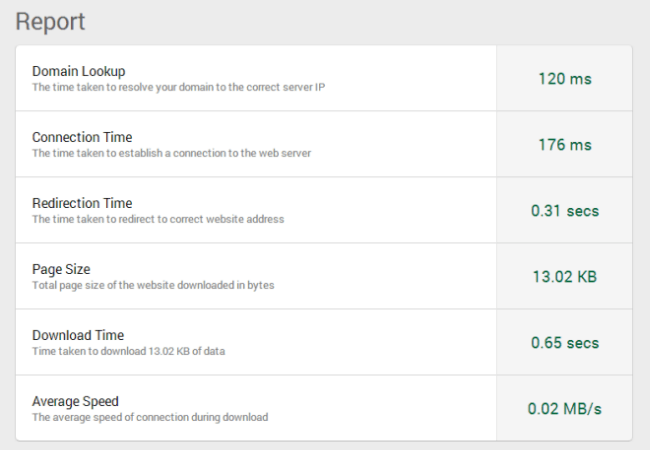Click the 176 ms connection time value
The image size is (650, 450).
tap(565, 145)
